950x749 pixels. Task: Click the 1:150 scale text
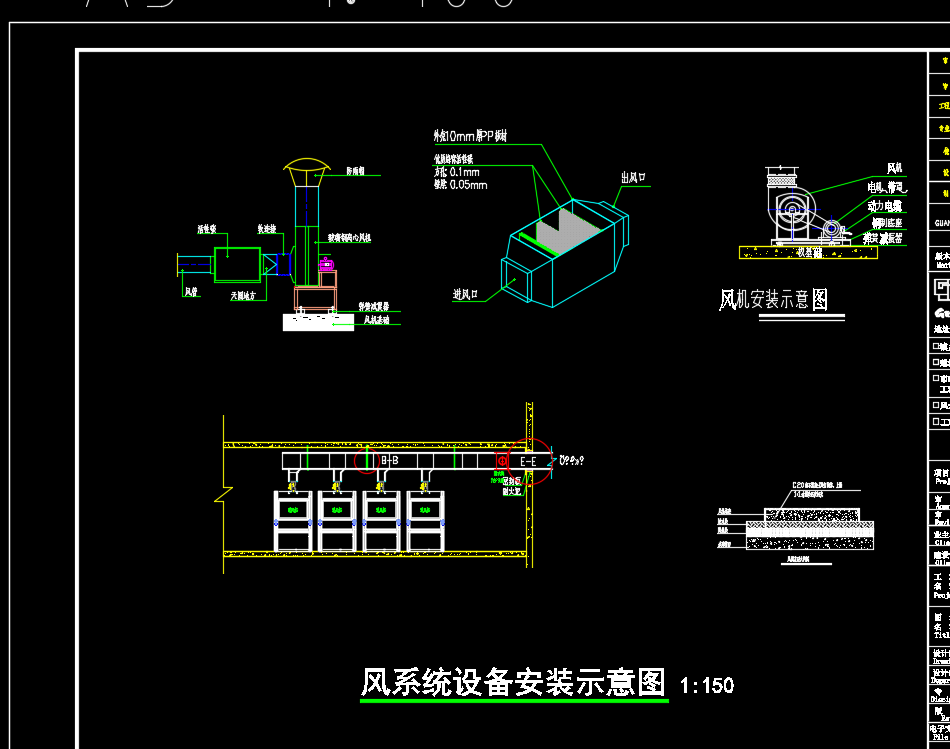point(706,686)
